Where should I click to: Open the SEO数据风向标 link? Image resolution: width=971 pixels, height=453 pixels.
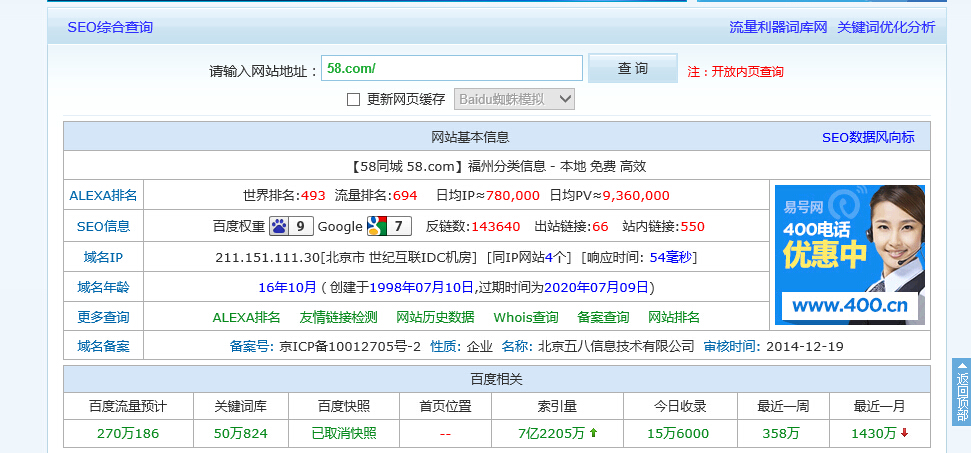tap(868, 137)
